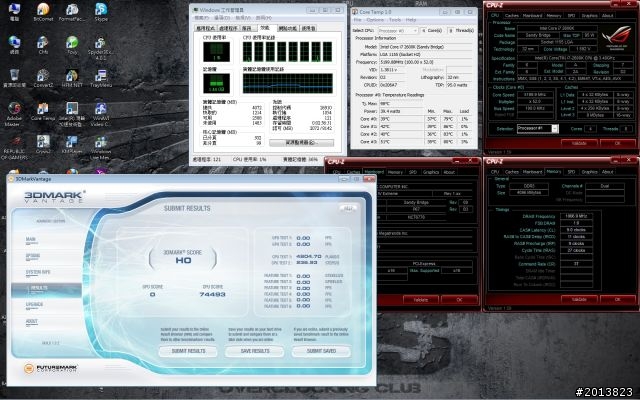640x400 pixels.
Task: Go to Main section in 3DMark Vantage sidebar
Action: (x=31, y=240)
